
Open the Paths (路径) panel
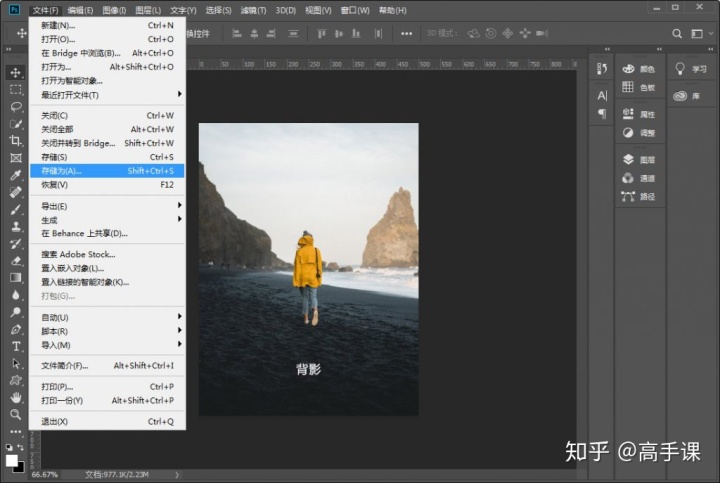(x=639, y=197)
